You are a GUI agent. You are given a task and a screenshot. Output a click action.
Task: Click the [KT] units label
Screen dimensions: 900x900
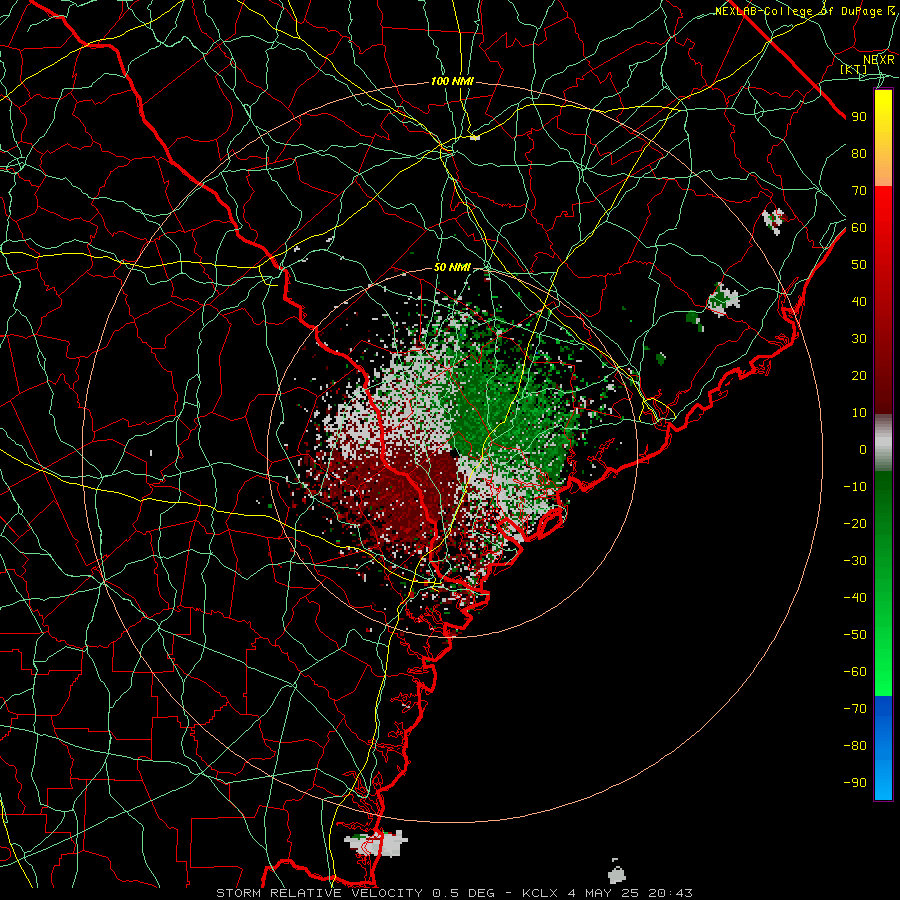(854, 69)
